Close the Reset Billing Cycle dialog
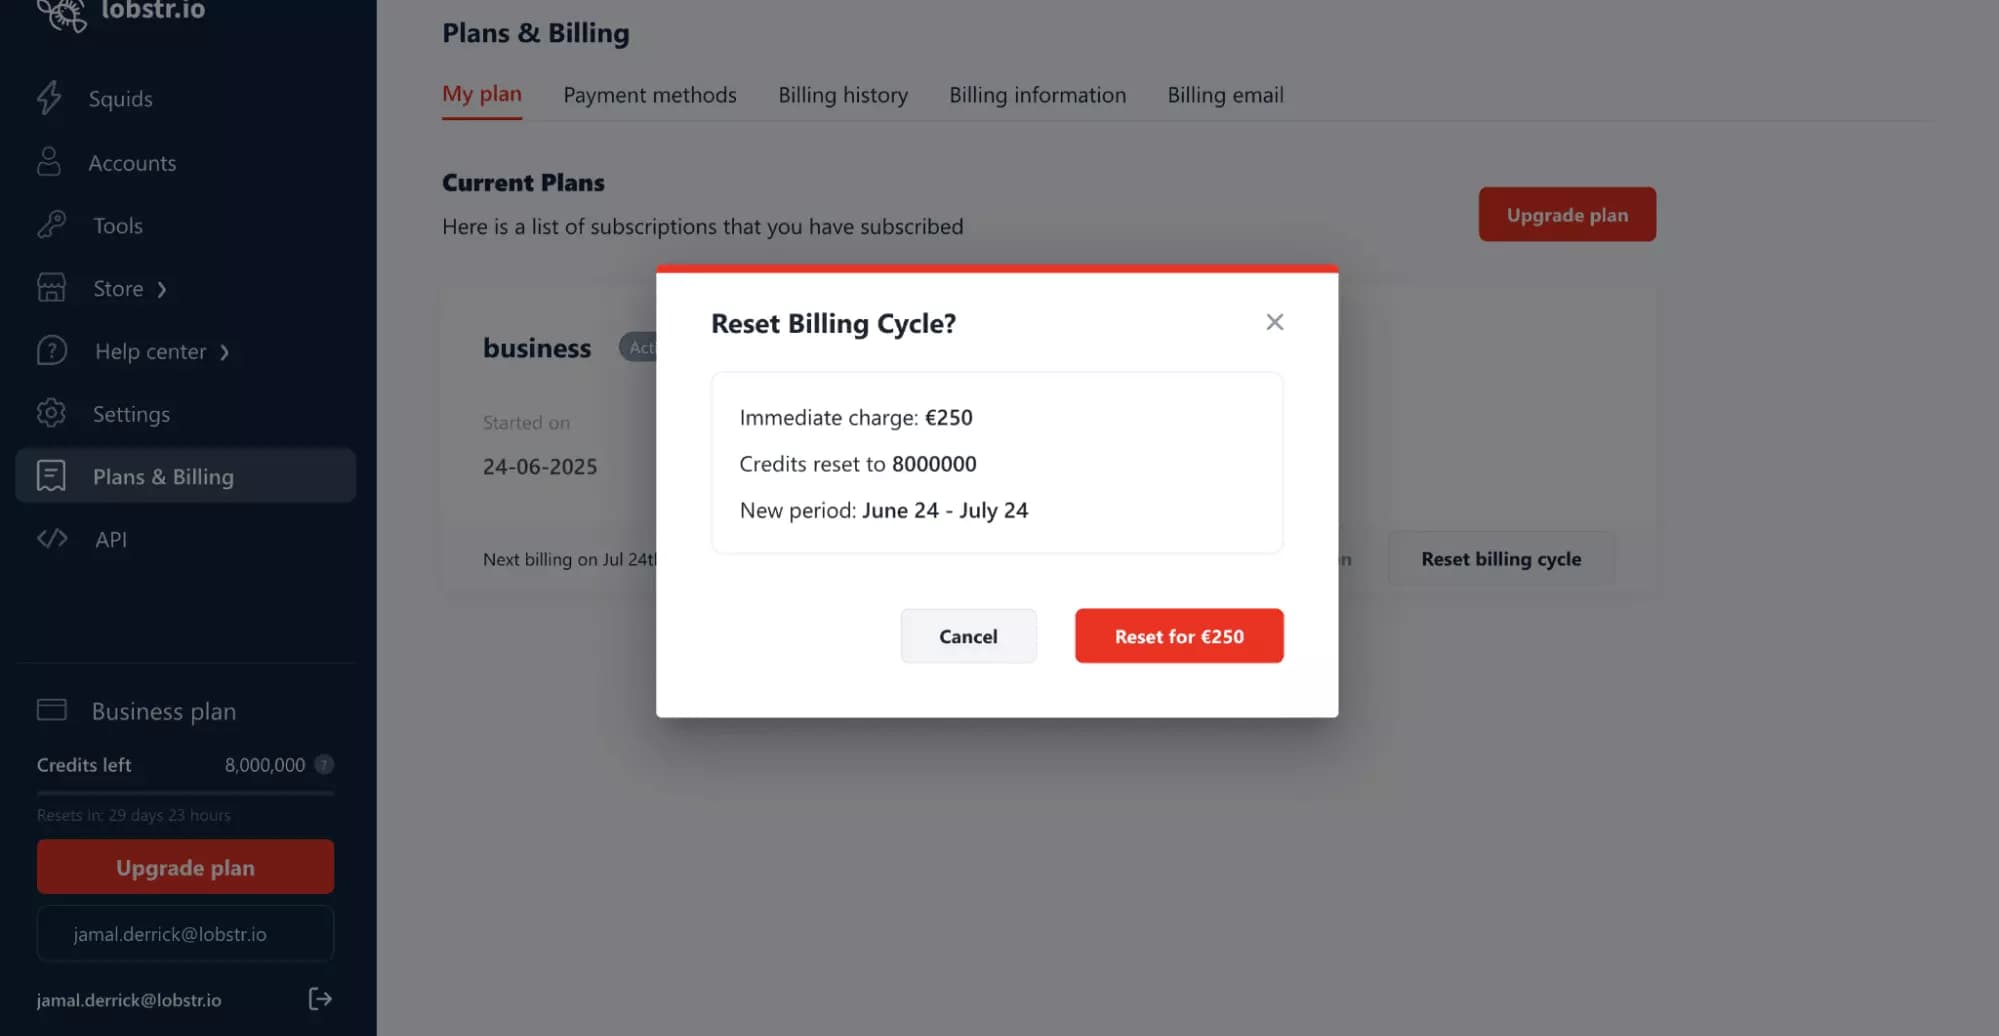Viewport: 1999px width, 1036px height. coord(1274,321)
